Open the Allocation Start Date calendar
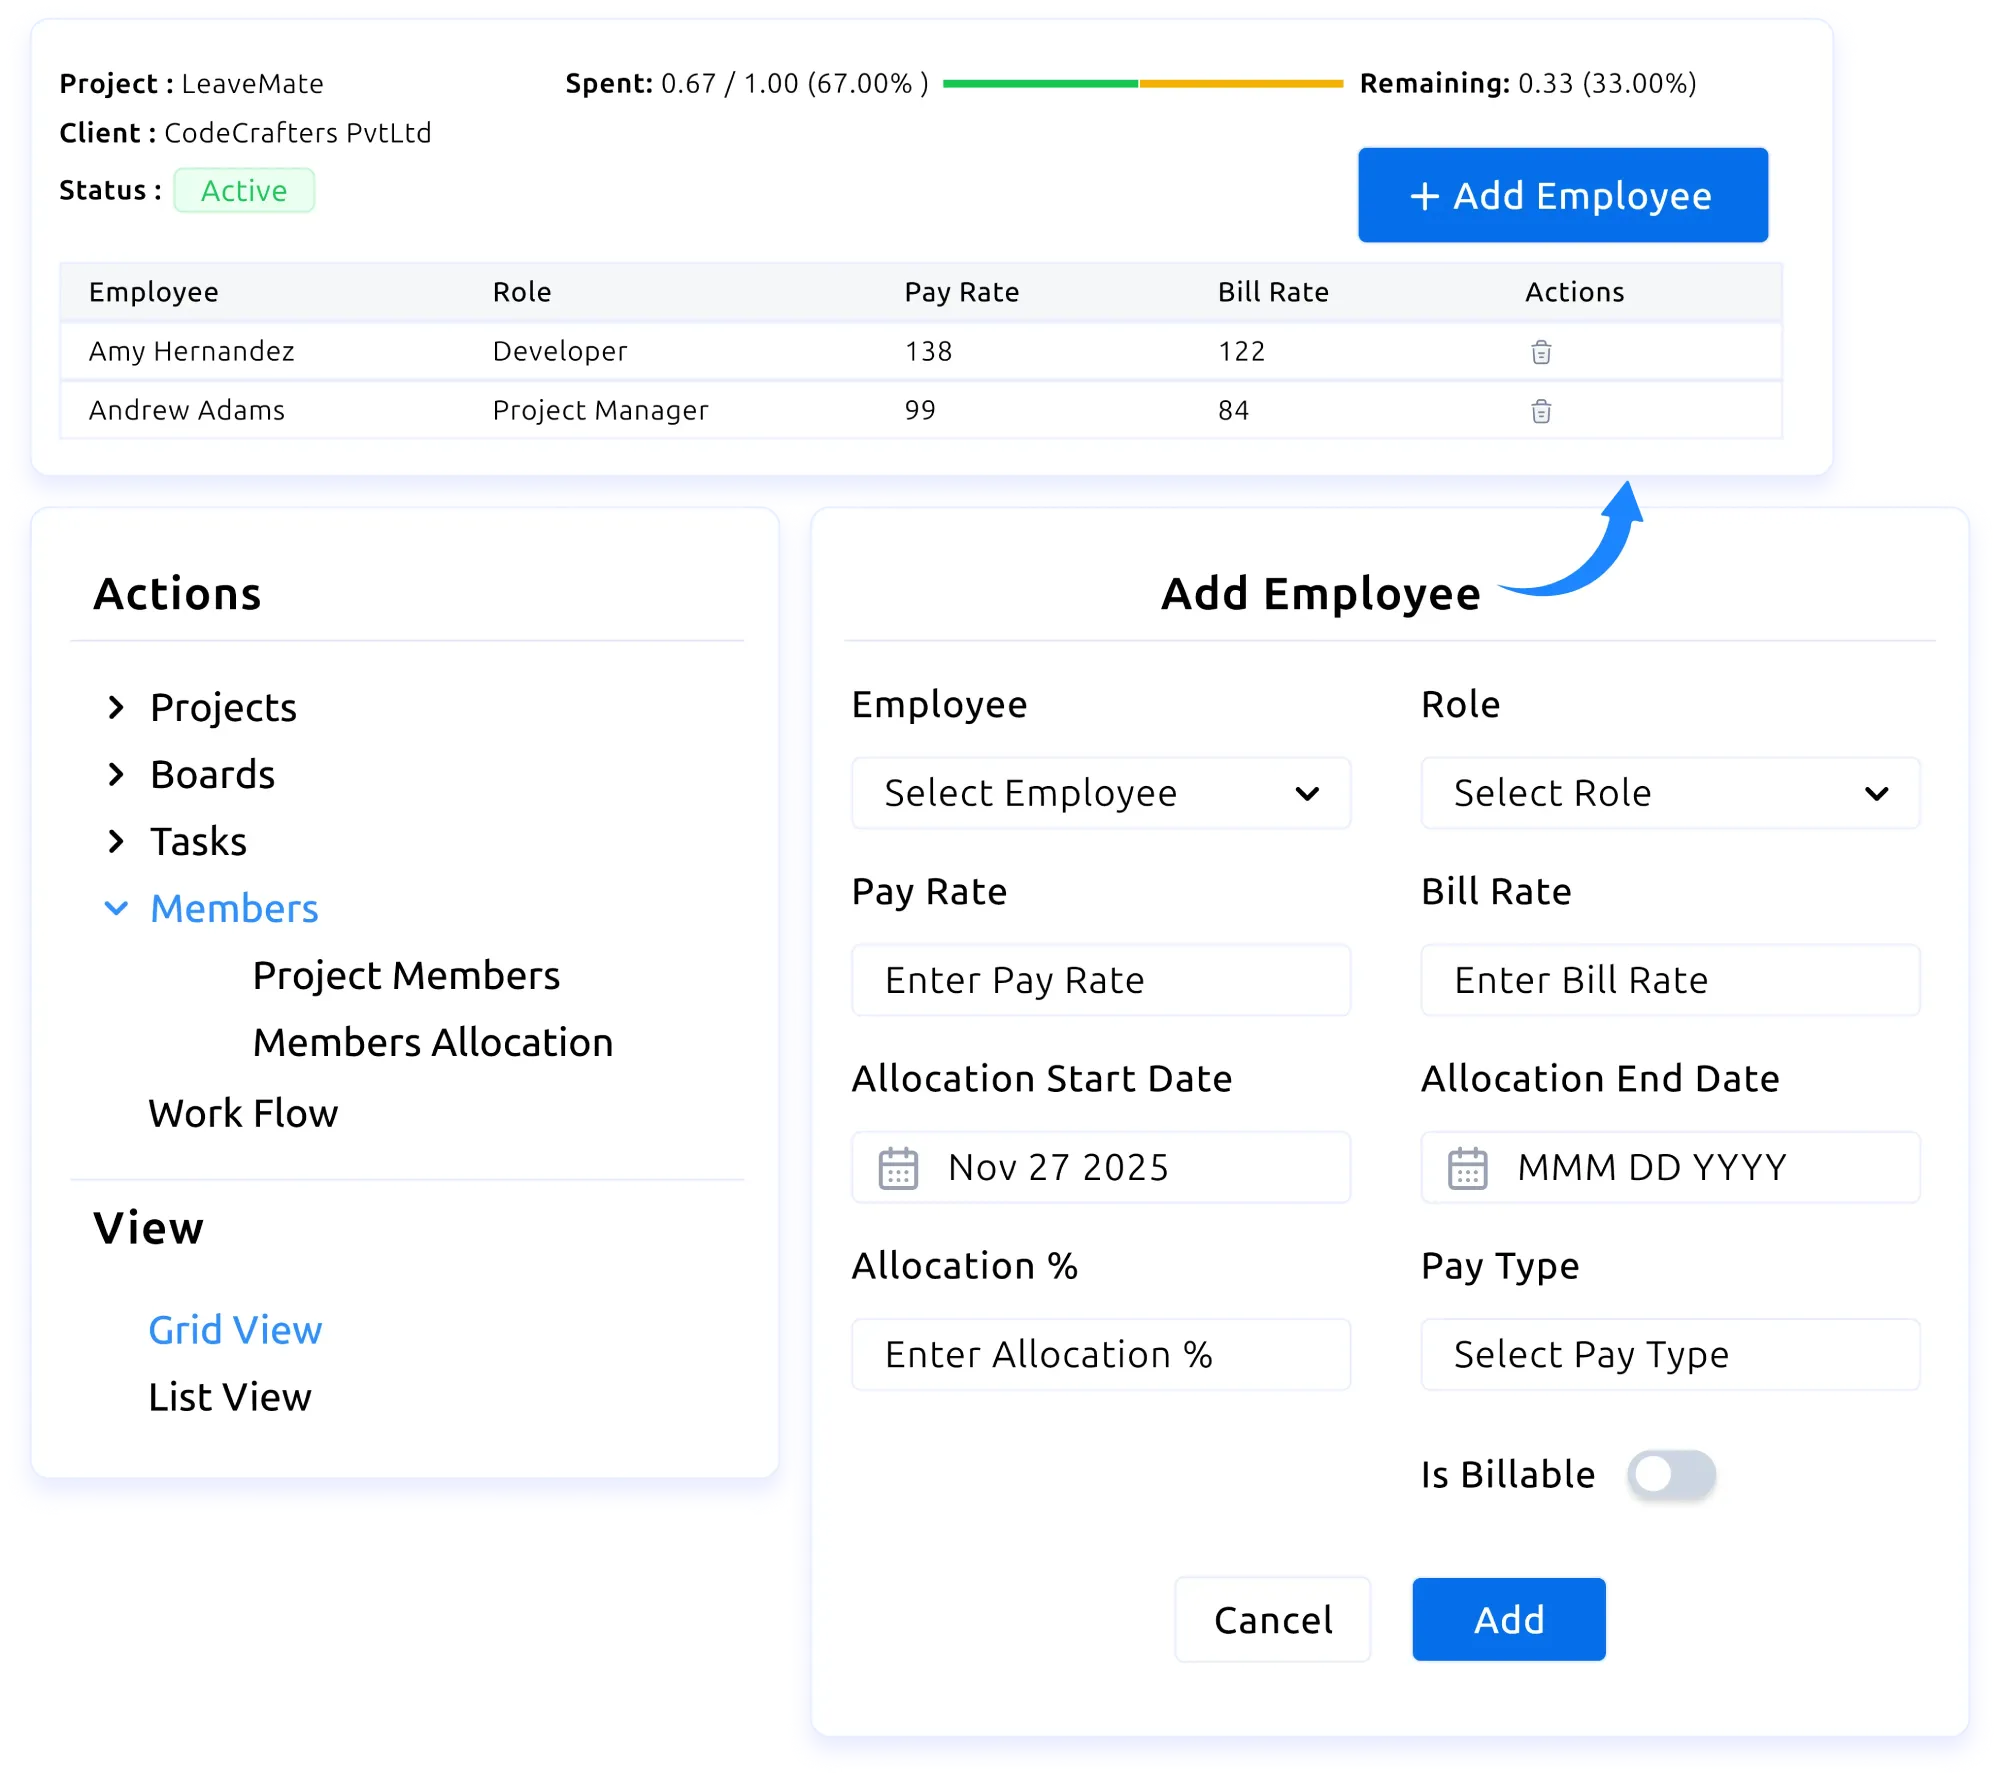Viewport: 2000px width, 1779px height. pyautogui.click(x=899, y=1167)
